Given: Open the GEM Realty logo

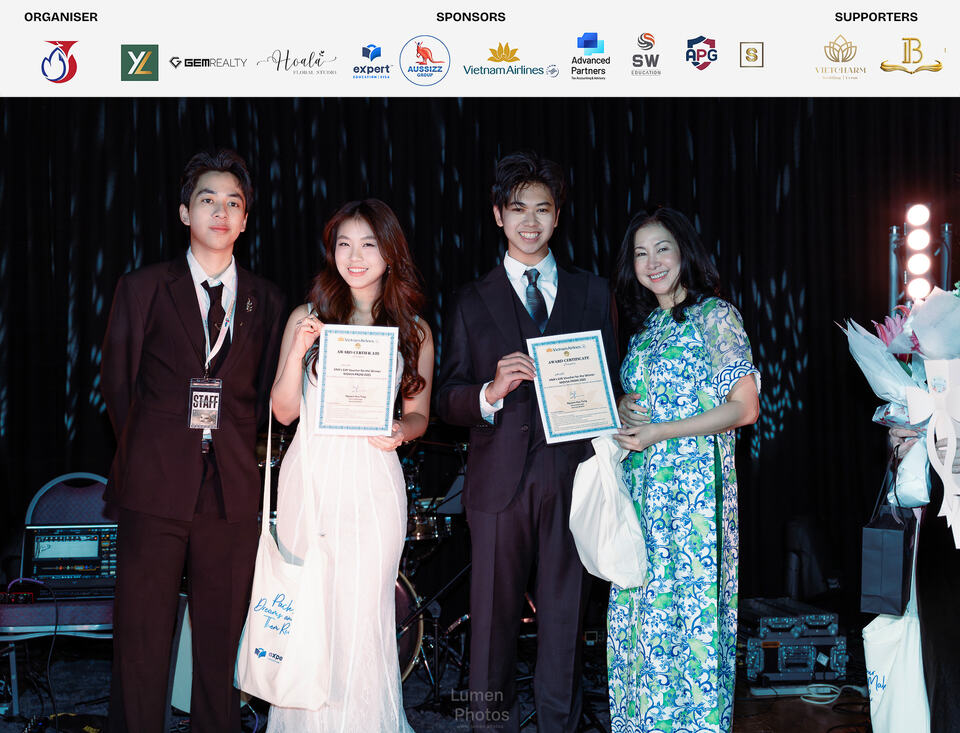Looking at the screenshot, I should (208, 62).
